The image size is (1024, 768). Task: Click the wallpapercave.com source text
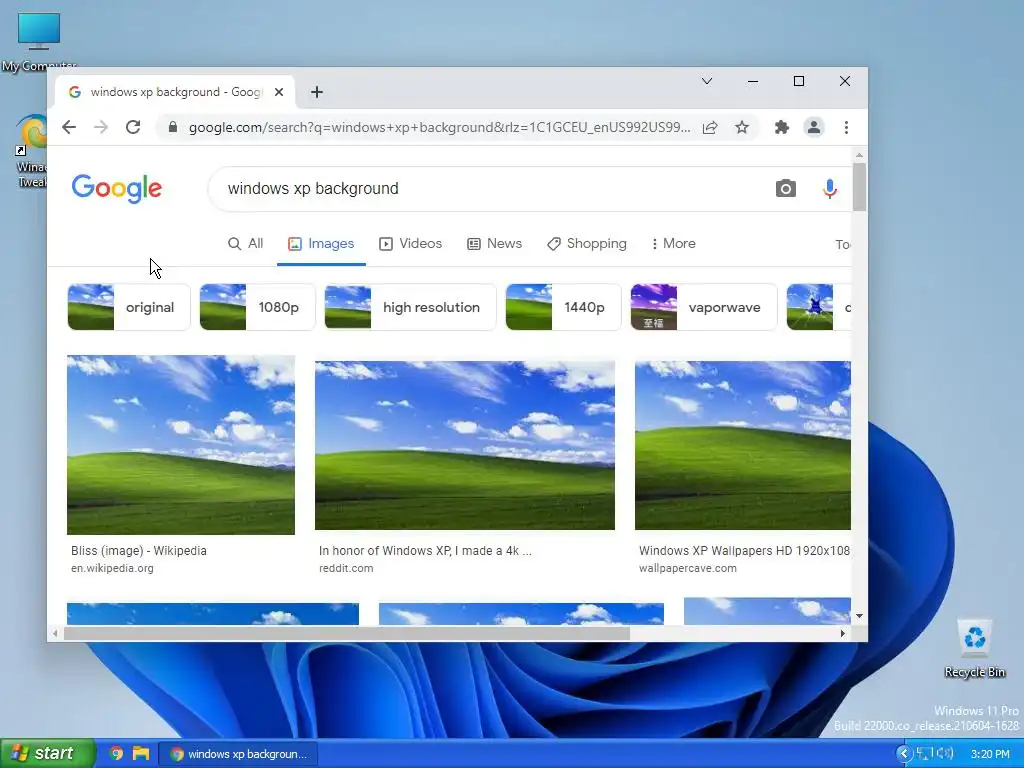688,568
